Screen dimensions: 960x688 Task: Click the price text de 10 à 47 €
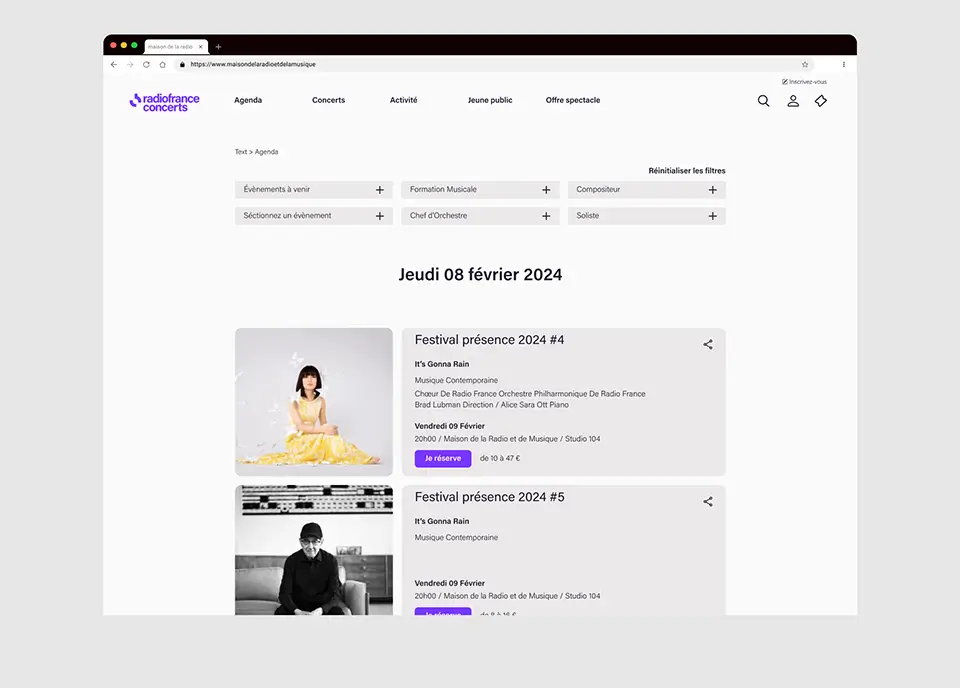(500, 458)
